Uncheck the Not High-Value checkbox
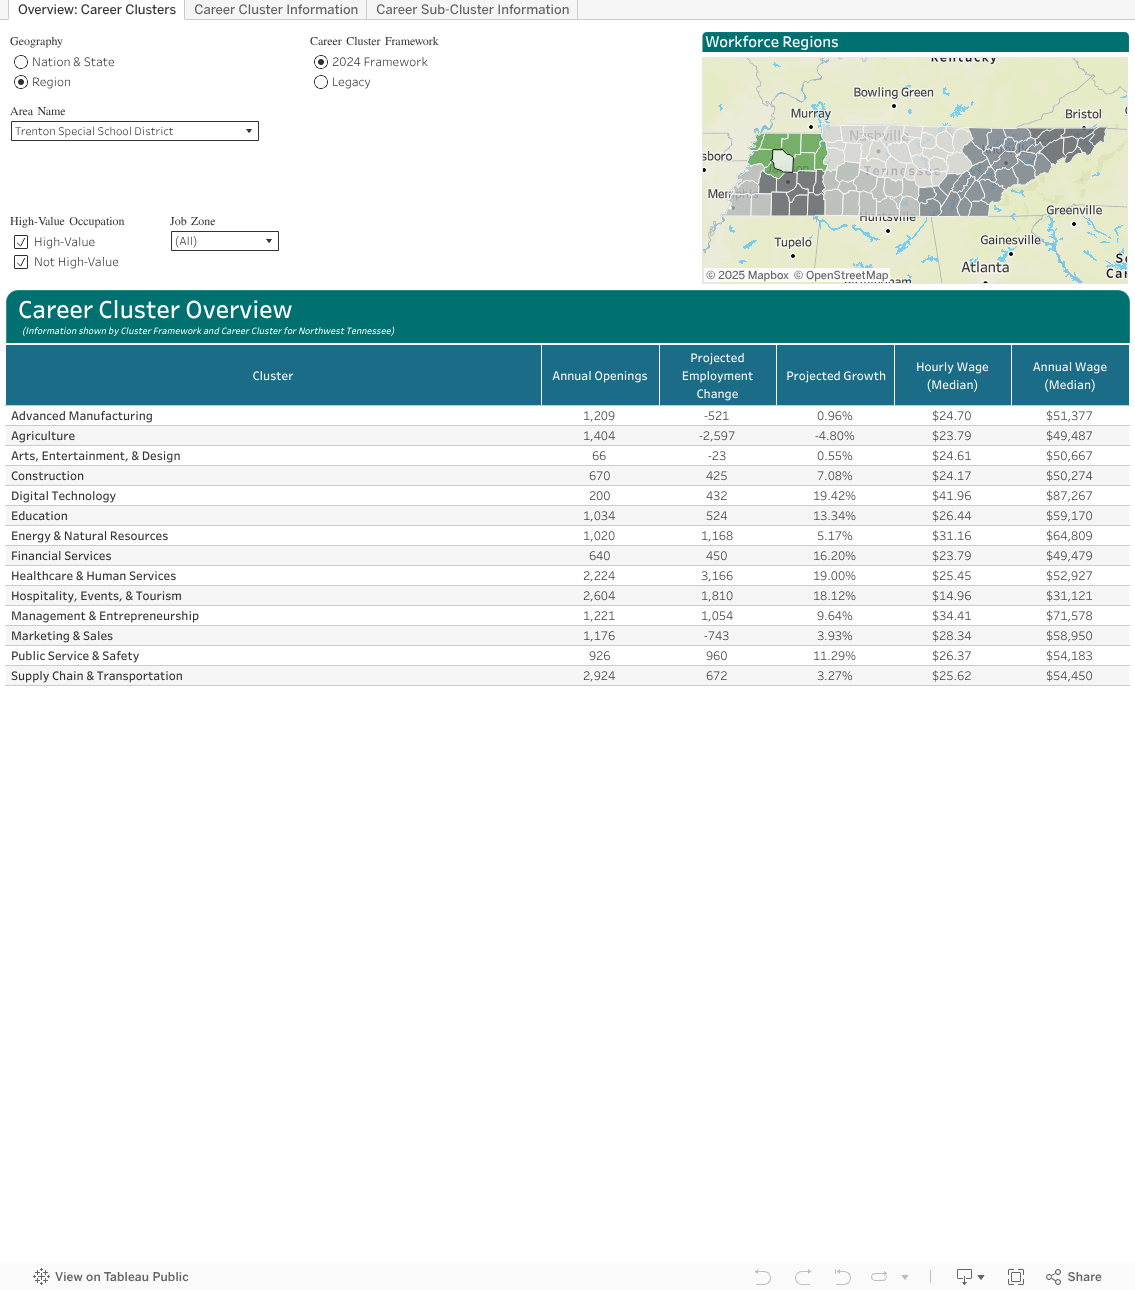This screenshot has height=1290, width=1135. pos(21,262)
